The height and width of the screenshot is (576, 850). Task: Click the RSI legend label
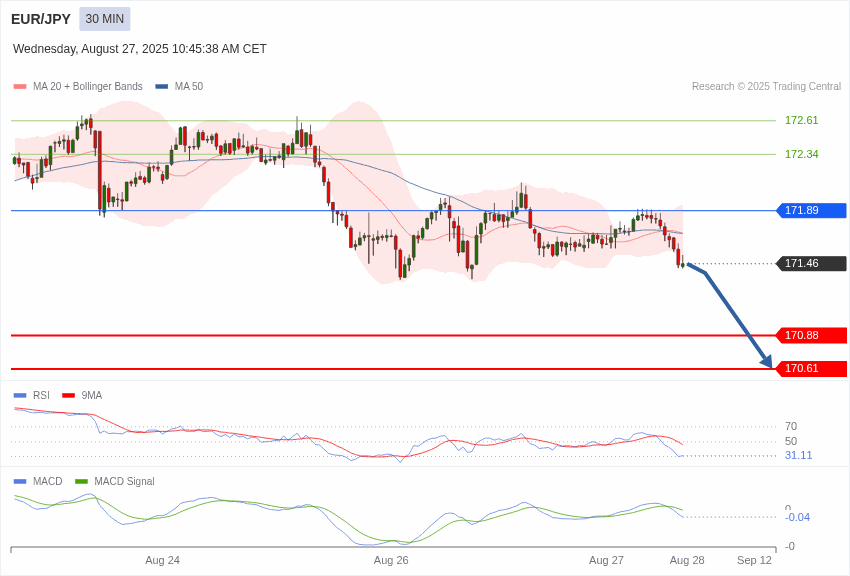click(x=41, y=396)
